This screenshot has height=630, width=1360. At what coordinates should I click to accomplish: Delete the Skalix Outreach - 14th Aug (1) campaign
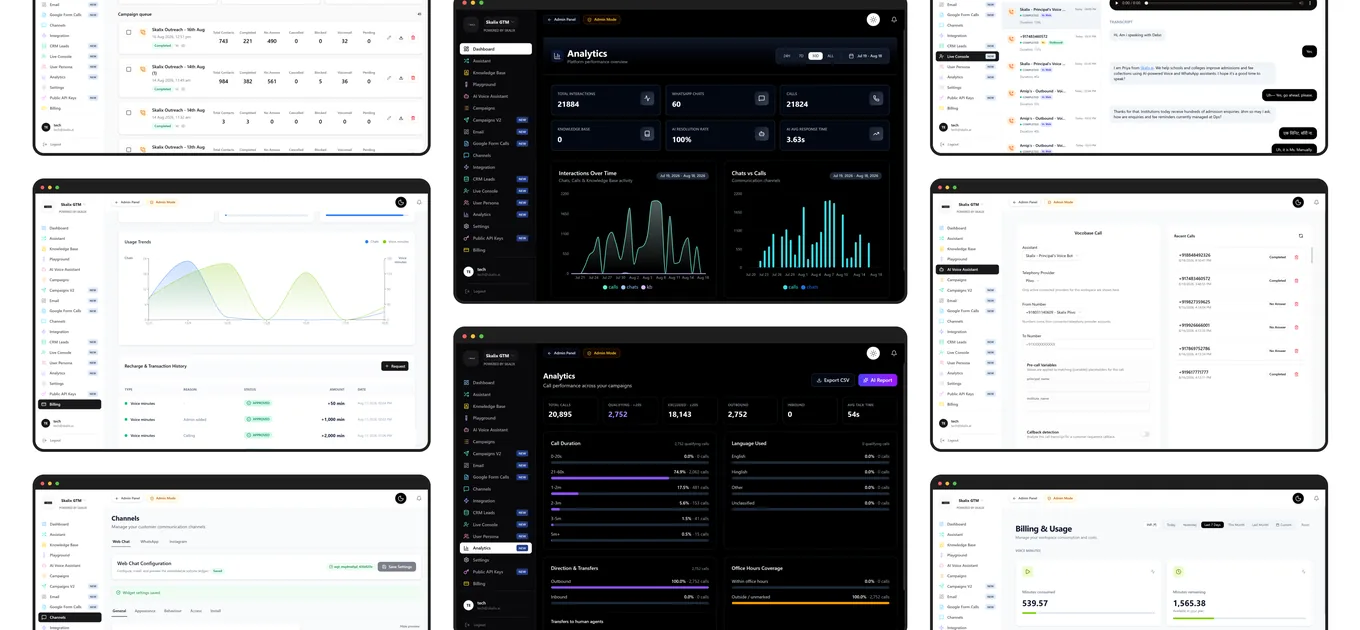tap(413, 78)
